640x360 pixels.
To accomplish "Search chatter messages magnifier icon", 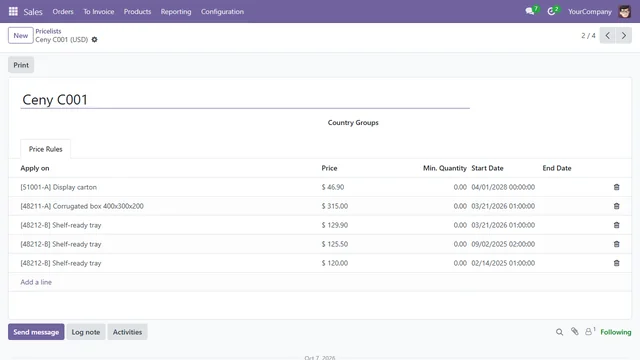I will tap(559, 332).
